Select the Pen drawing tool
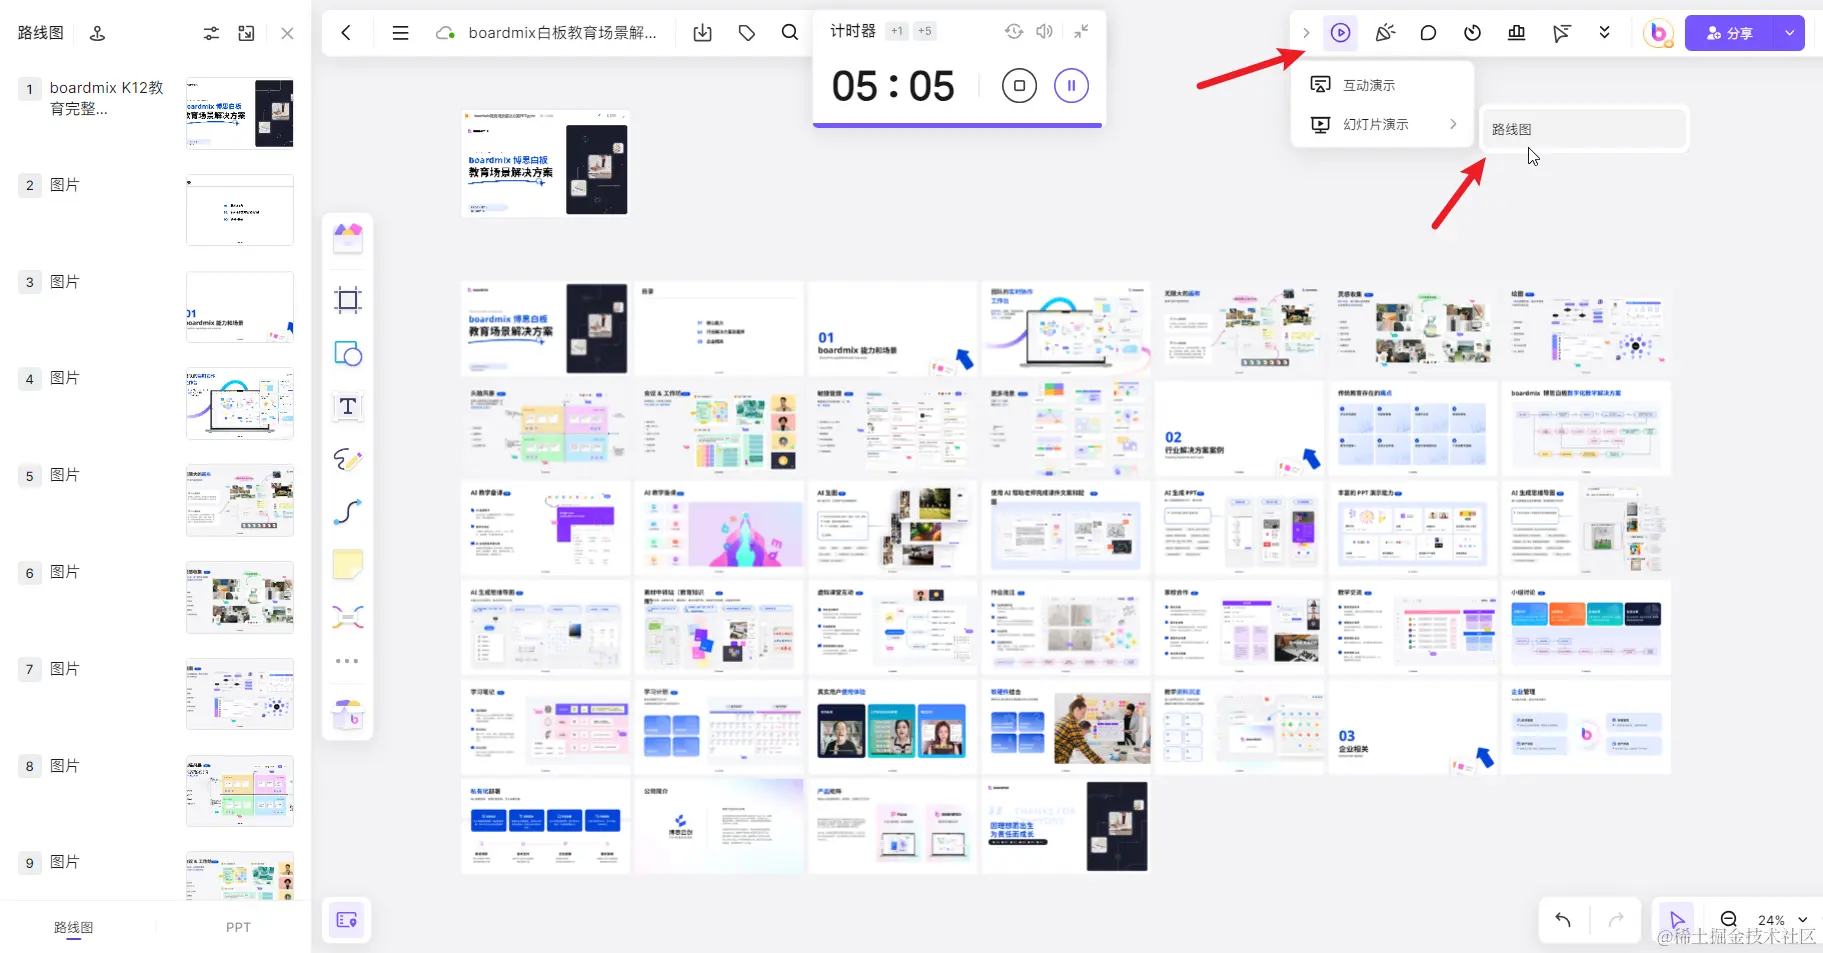1823x953 pixels. [347, 460]
